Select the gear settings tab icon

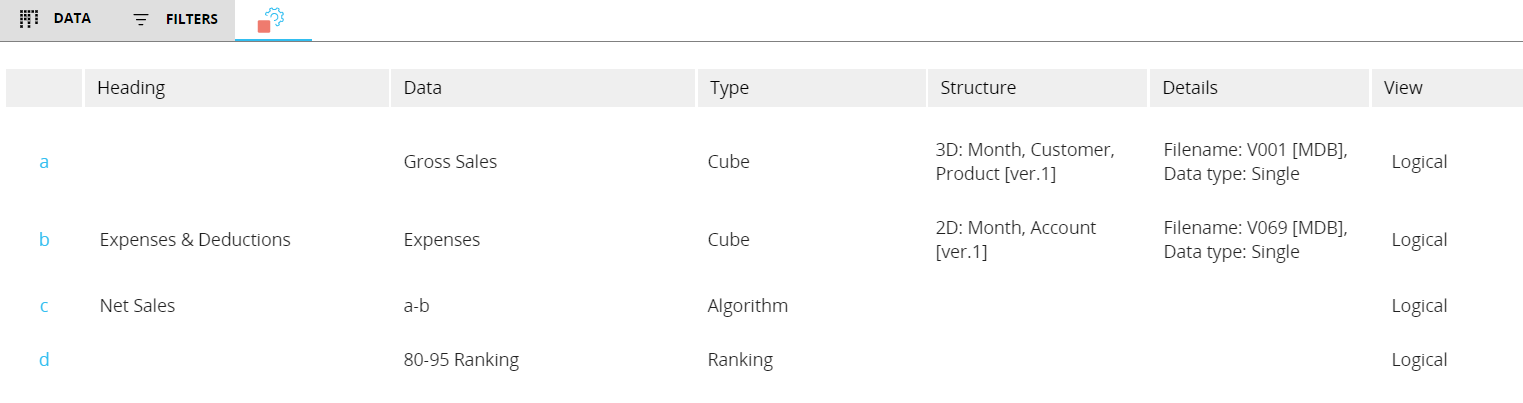[272, 19]
